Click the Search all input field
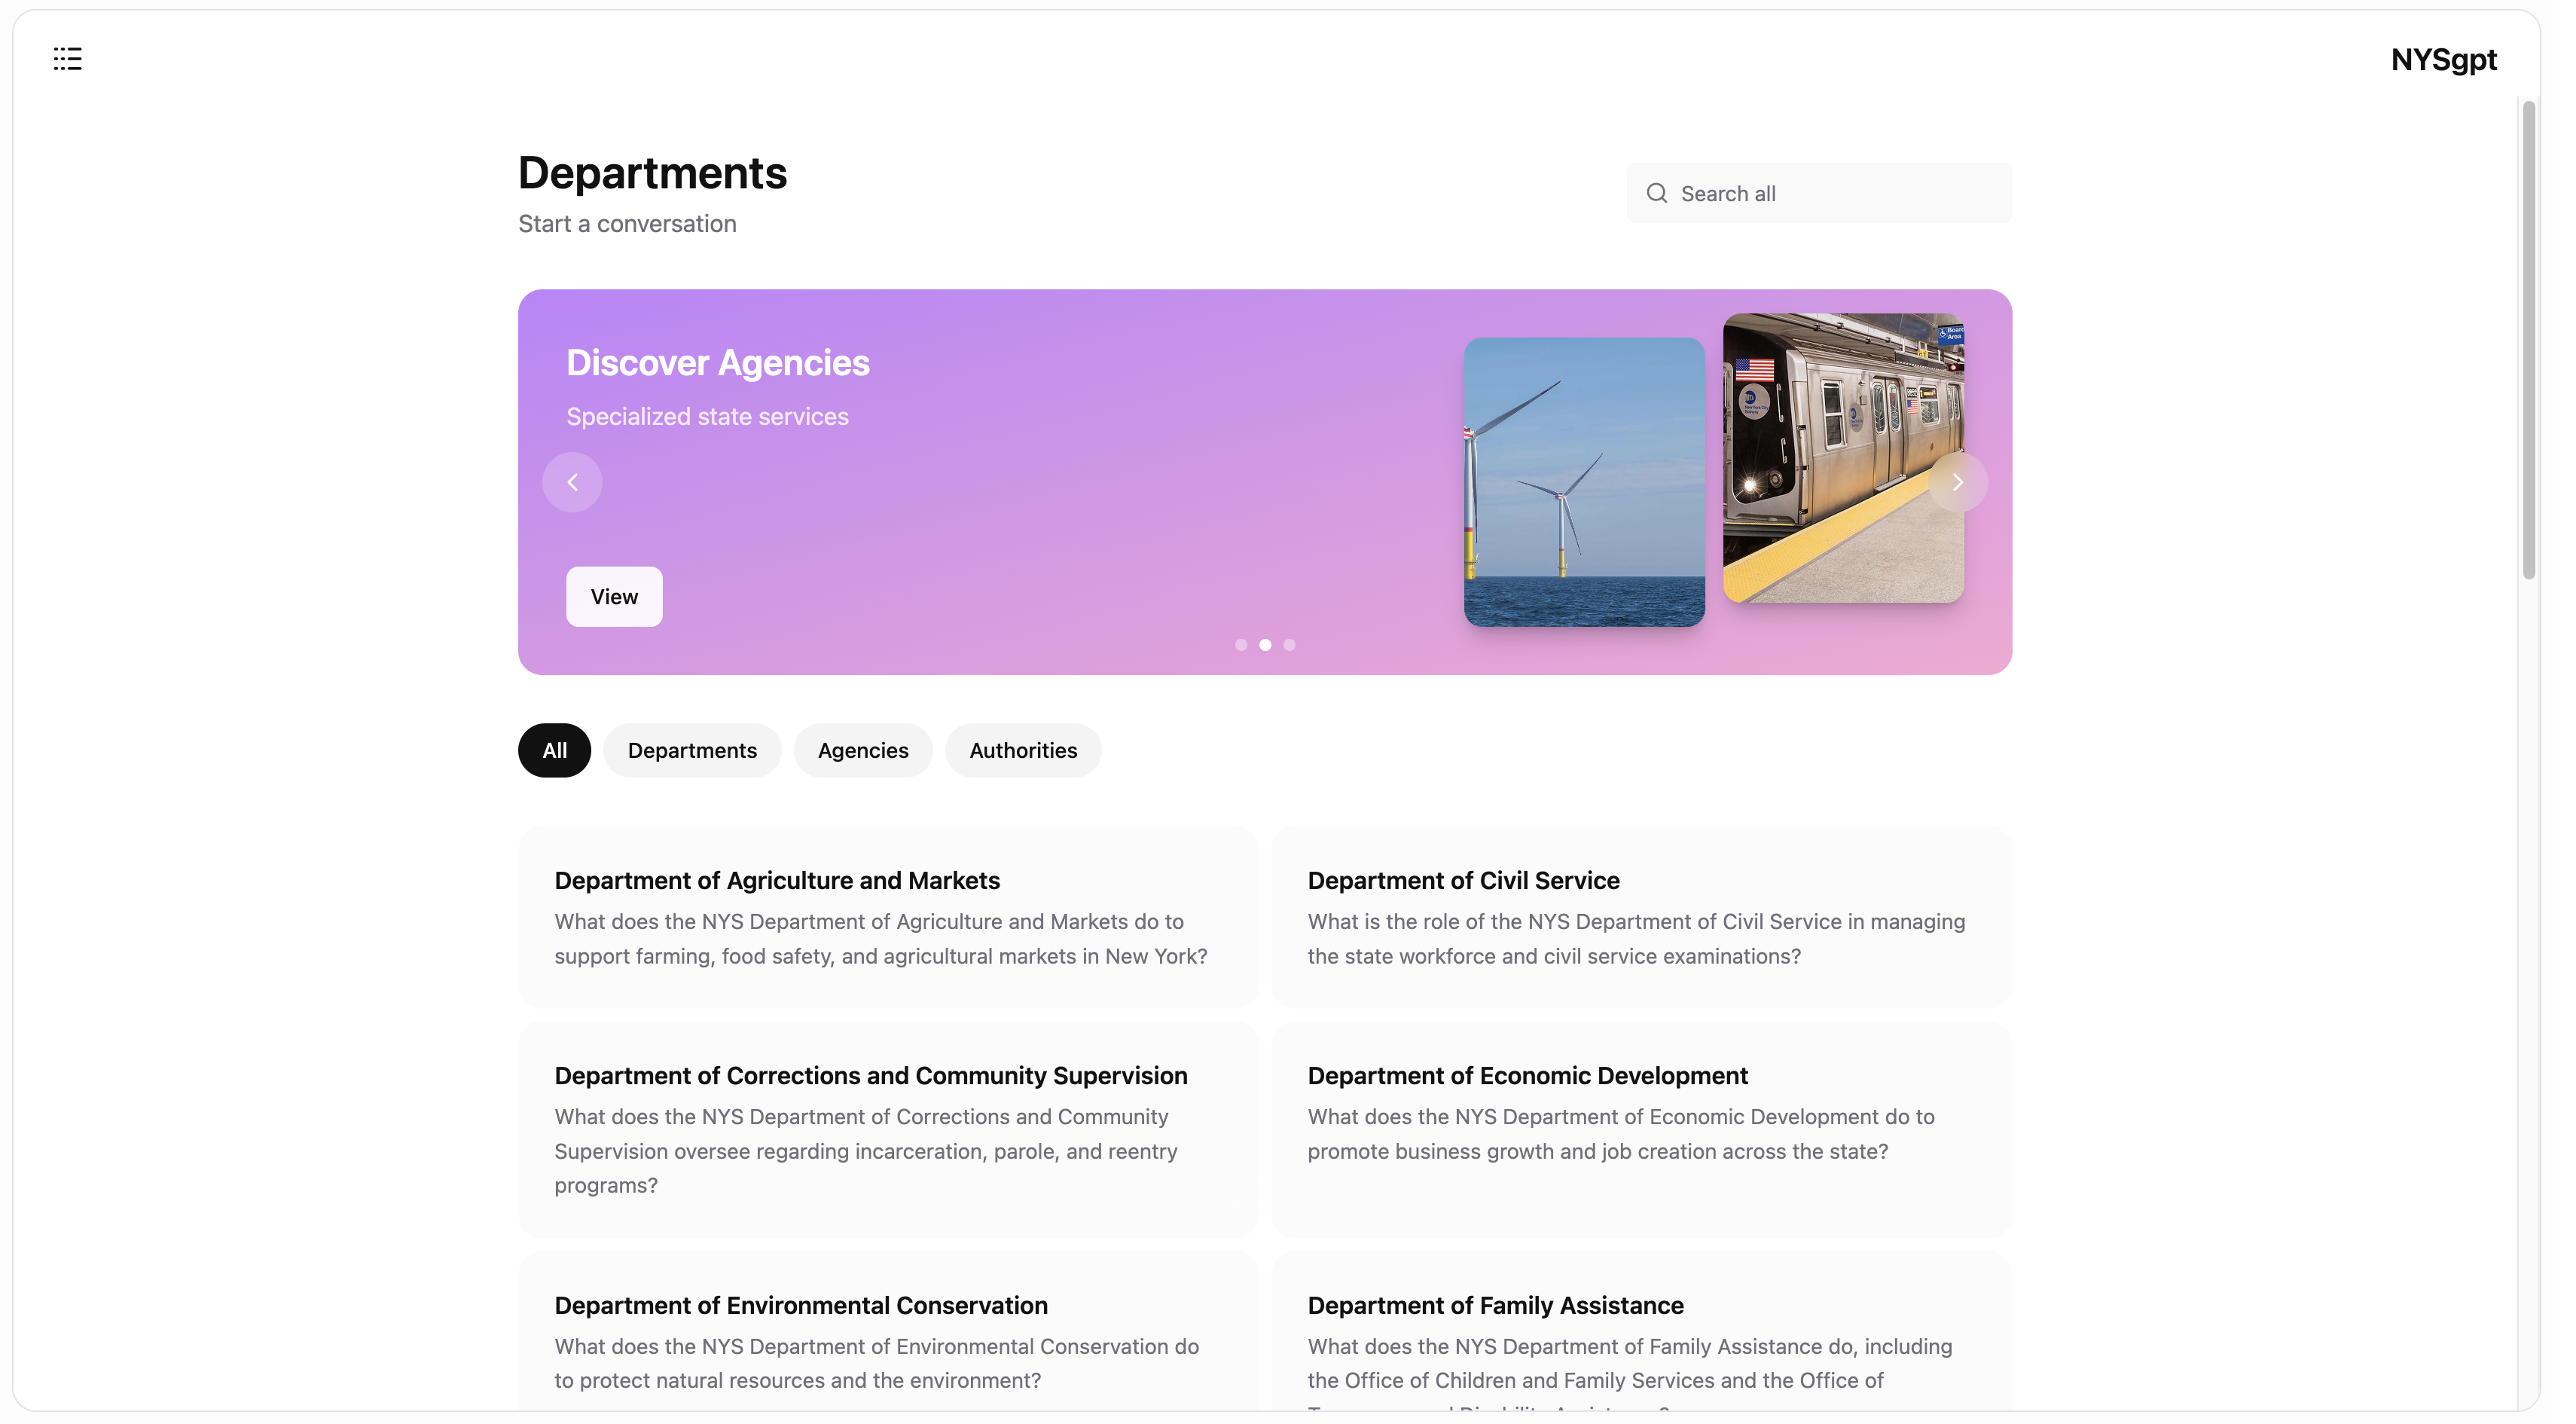The width and height of the screenshot is (2576, 1424). coord(1818,193)
